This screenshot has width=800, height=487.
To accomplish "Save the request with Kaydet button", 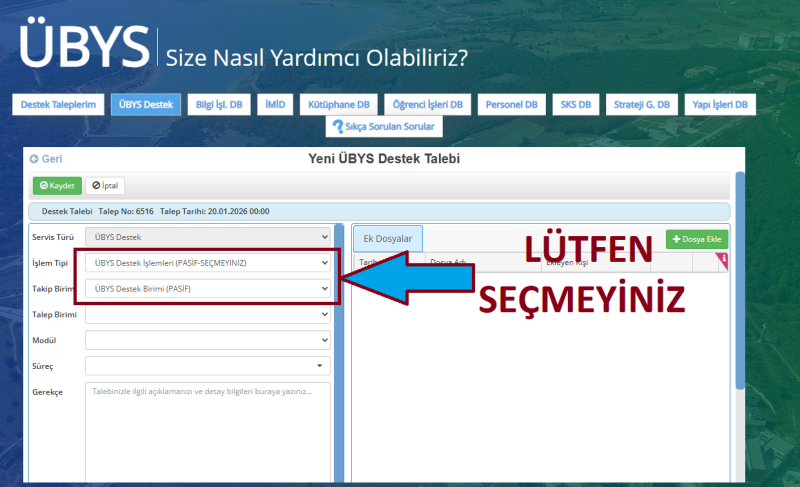I will pyautogui.click(x=57, y=186).
